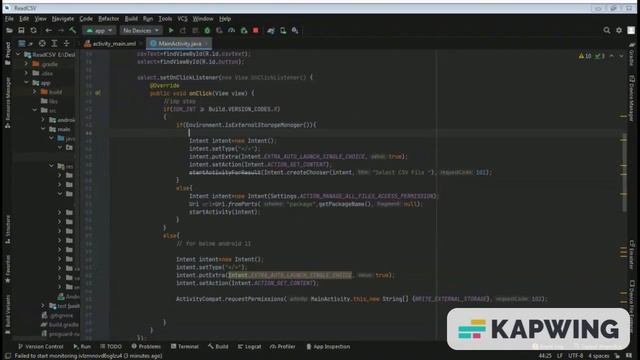Viewport: 640px width, 360px height.
Task: Toggle the Structure side panel
Action: [x=7, y=229]
